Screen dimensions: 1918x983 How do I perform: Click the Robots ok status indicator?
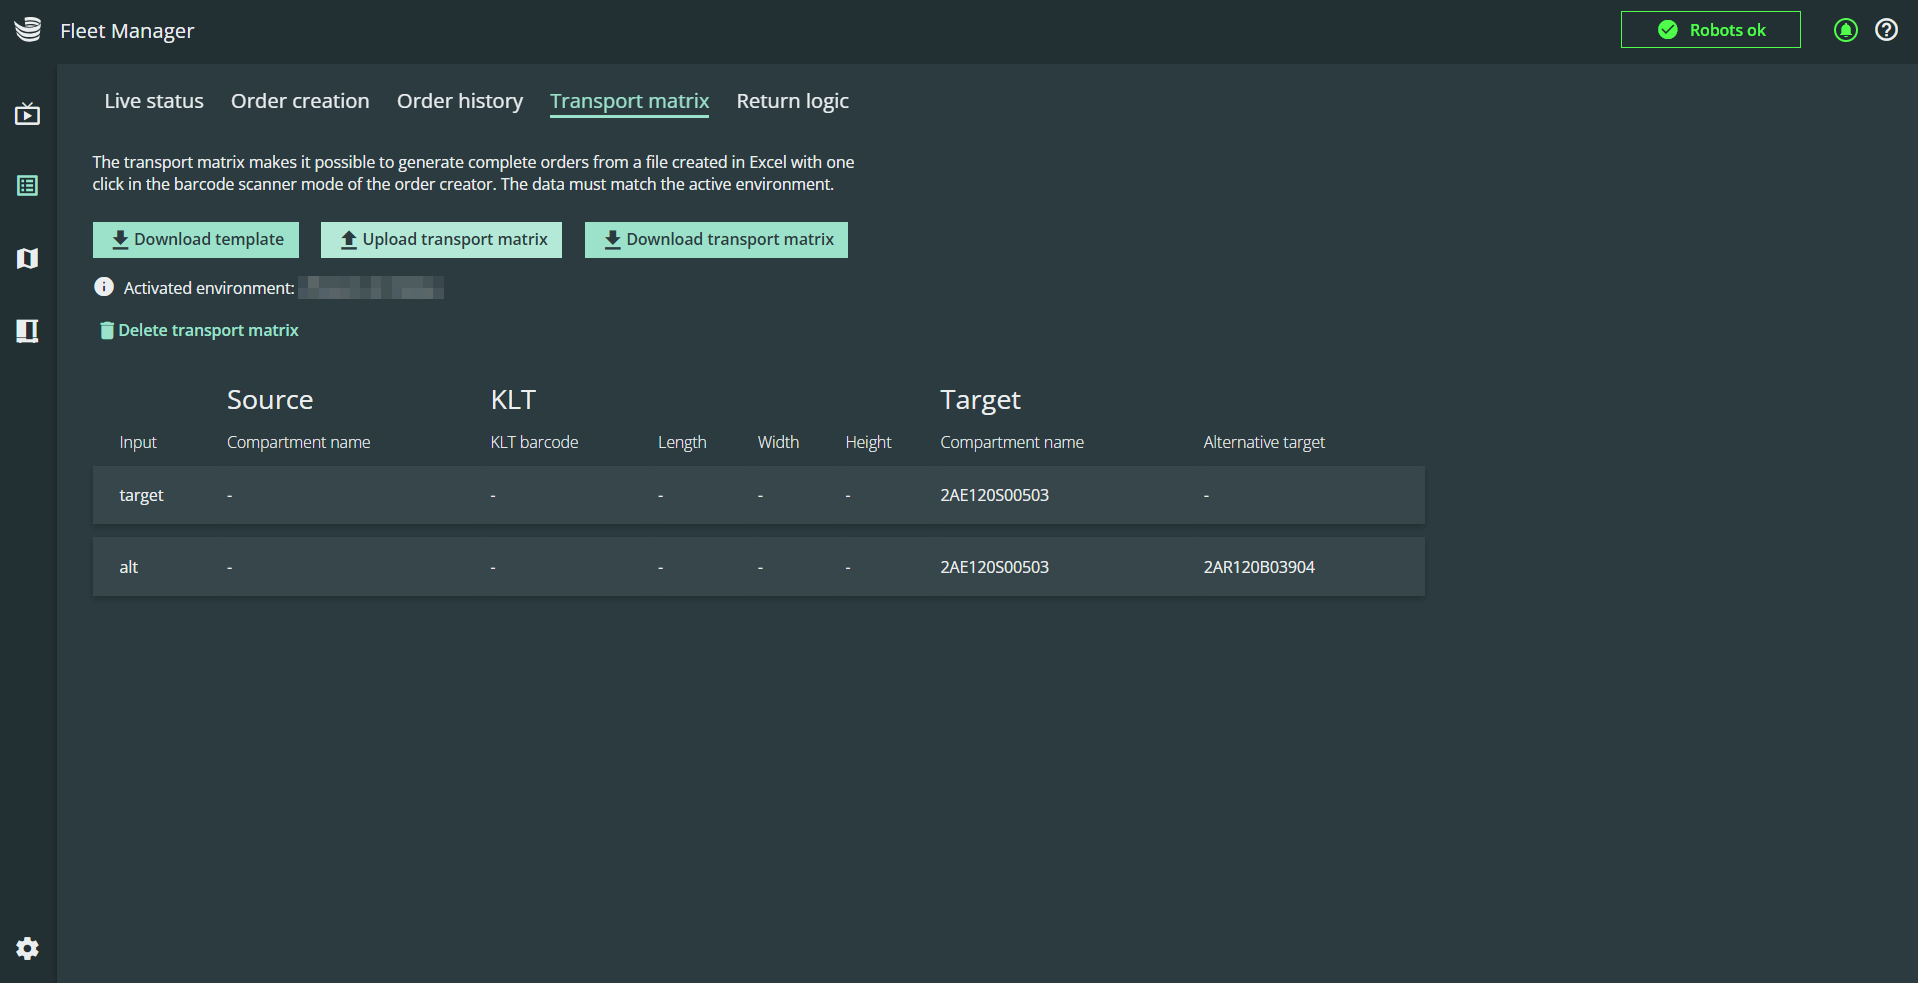(1710, 30)
